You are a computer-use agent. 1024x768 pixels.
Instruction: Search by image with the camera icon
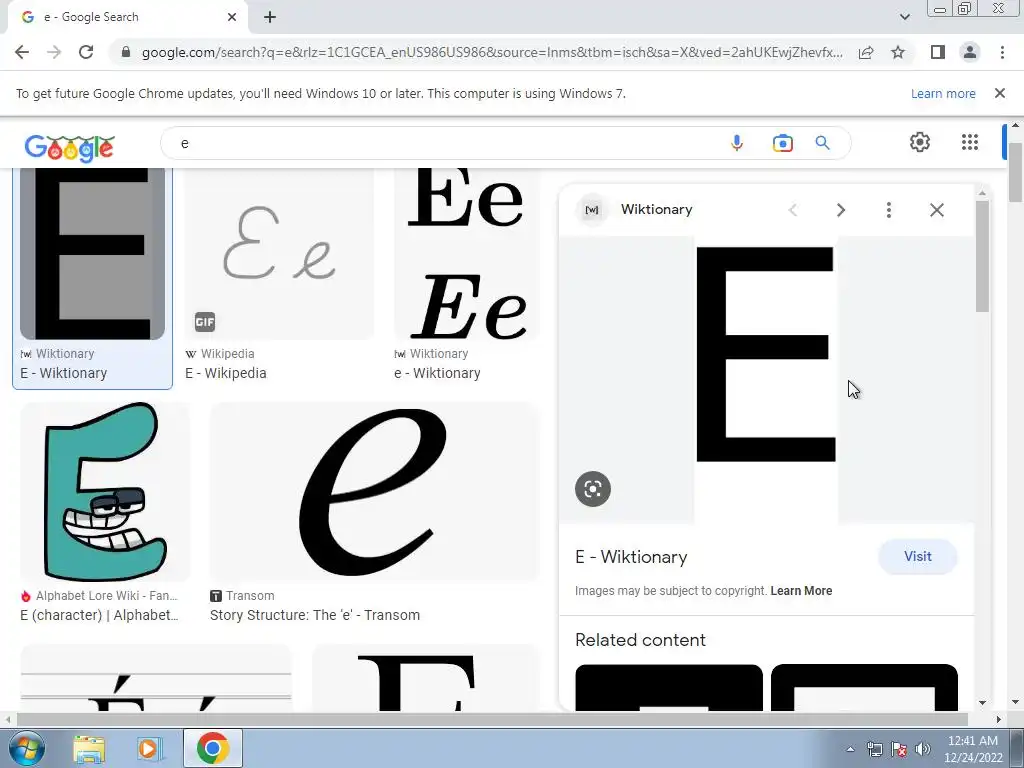(782, 143)
